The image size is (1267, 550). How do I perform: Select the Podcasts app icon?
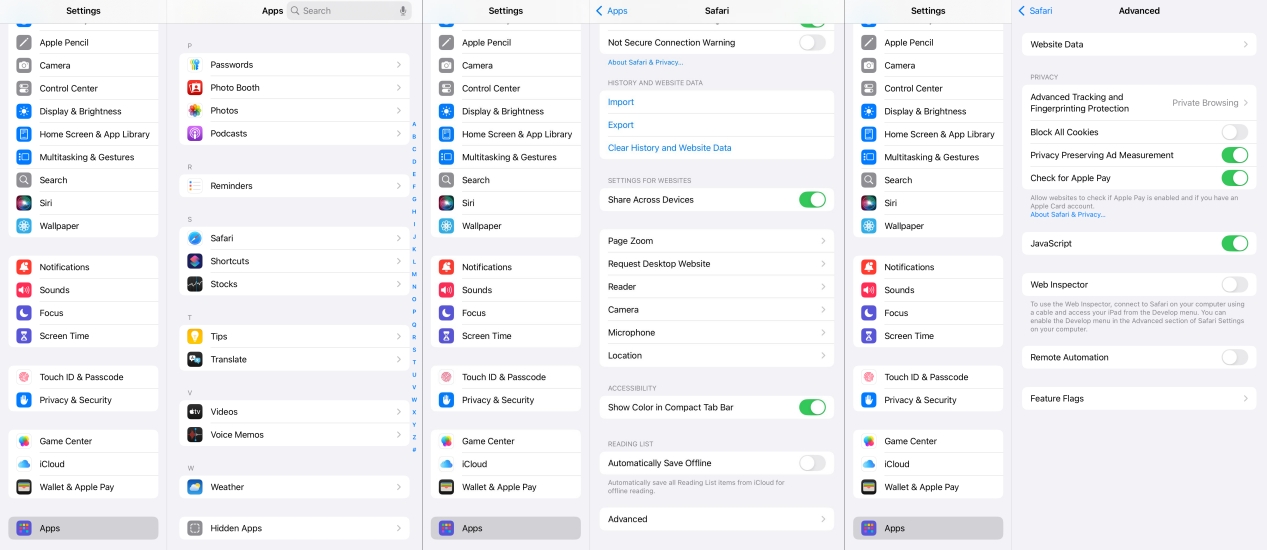coord(195,134)
